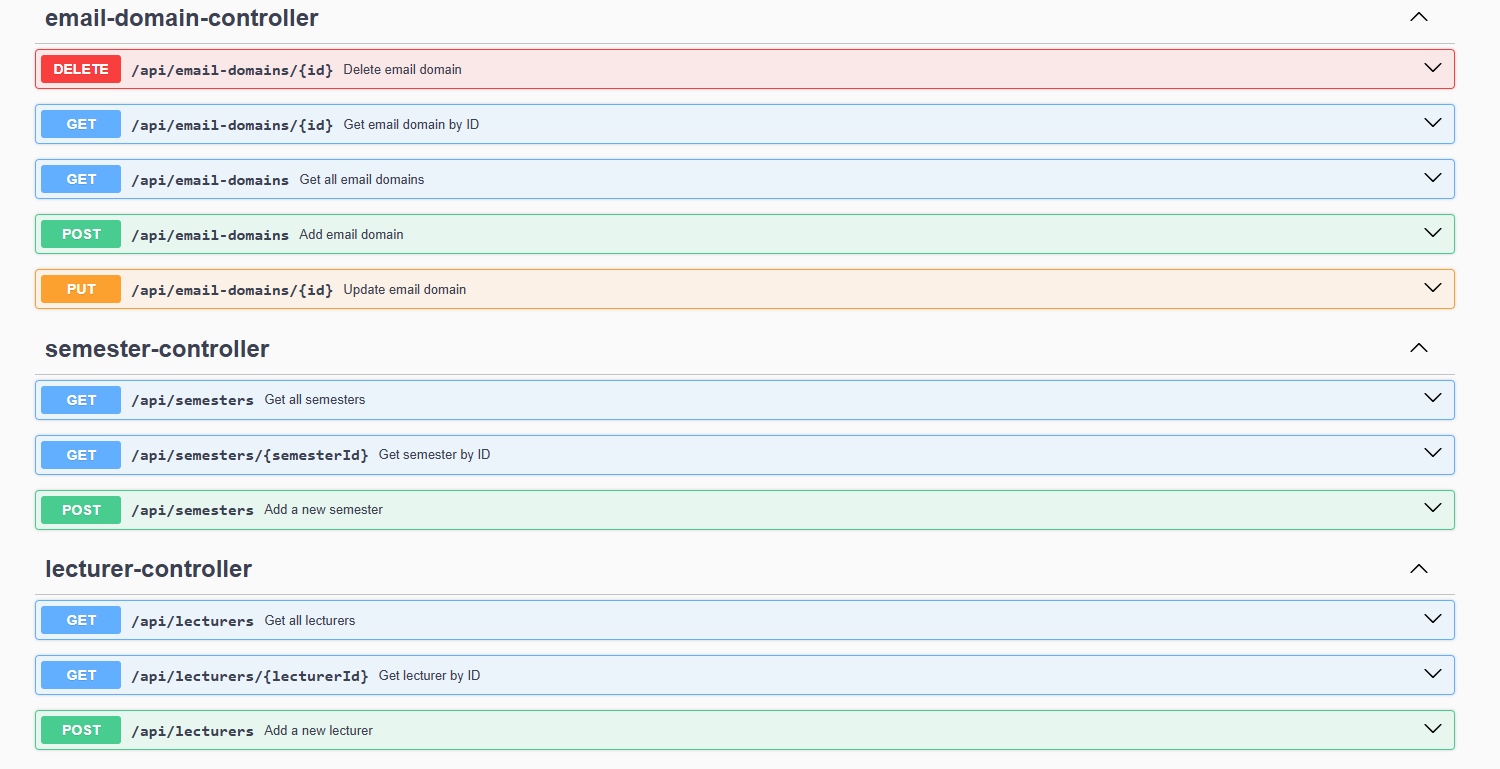Click the POST badge for Add a new lecturer

[81, 730]
